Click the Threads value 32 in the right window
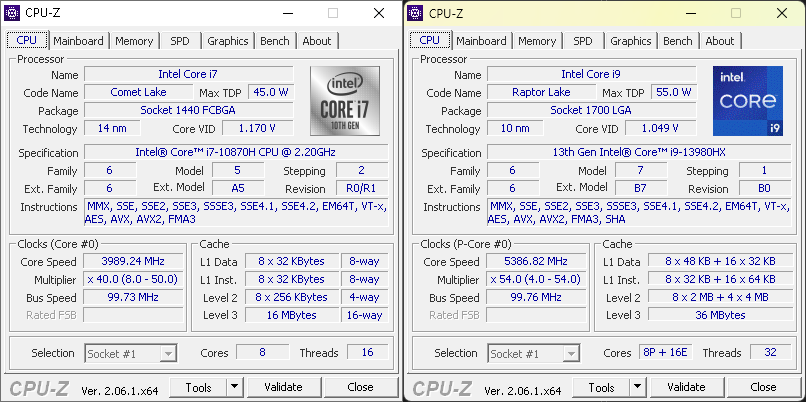806x402 pixels. pos(771,353)
